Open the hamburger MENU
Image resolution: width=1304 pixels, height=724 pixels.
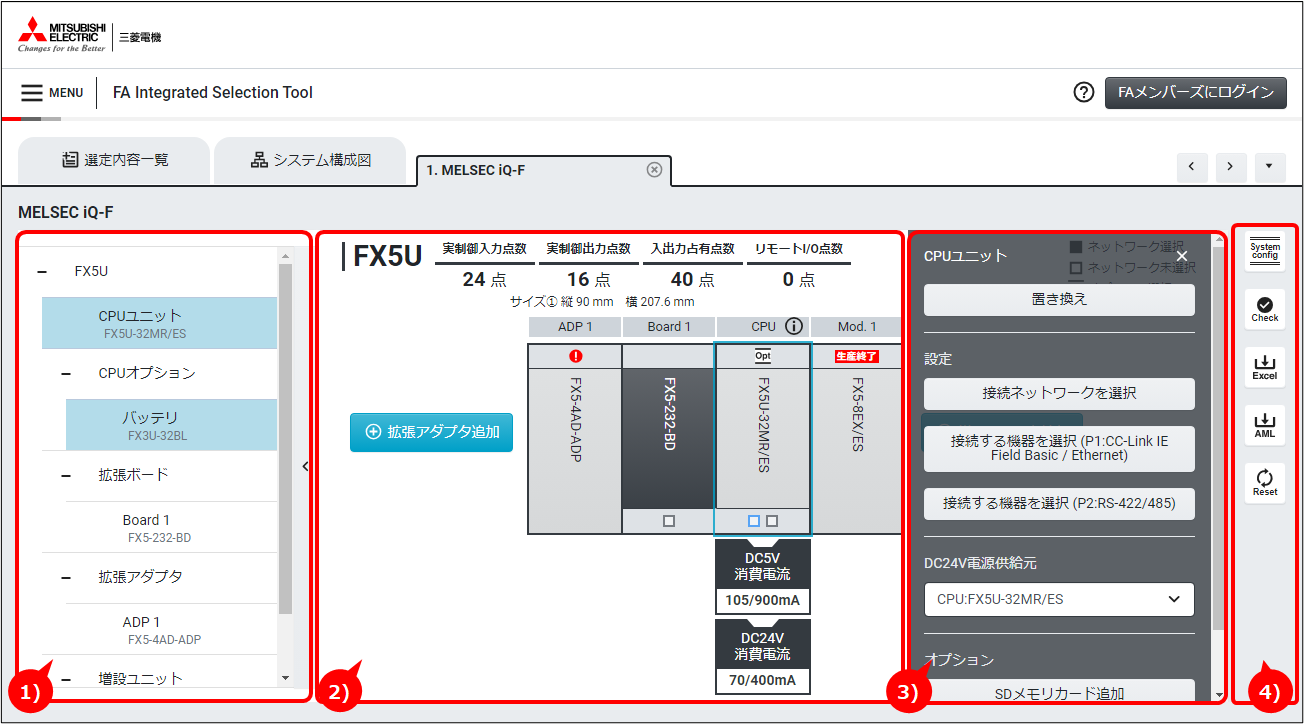[x=52, y=93]
